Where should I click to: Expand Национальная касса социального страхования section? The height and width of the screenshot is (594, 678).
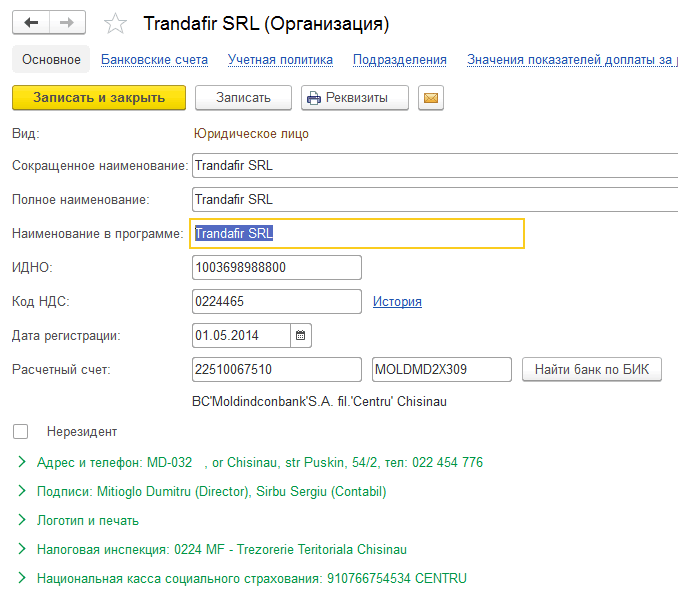tap(22, 578)
